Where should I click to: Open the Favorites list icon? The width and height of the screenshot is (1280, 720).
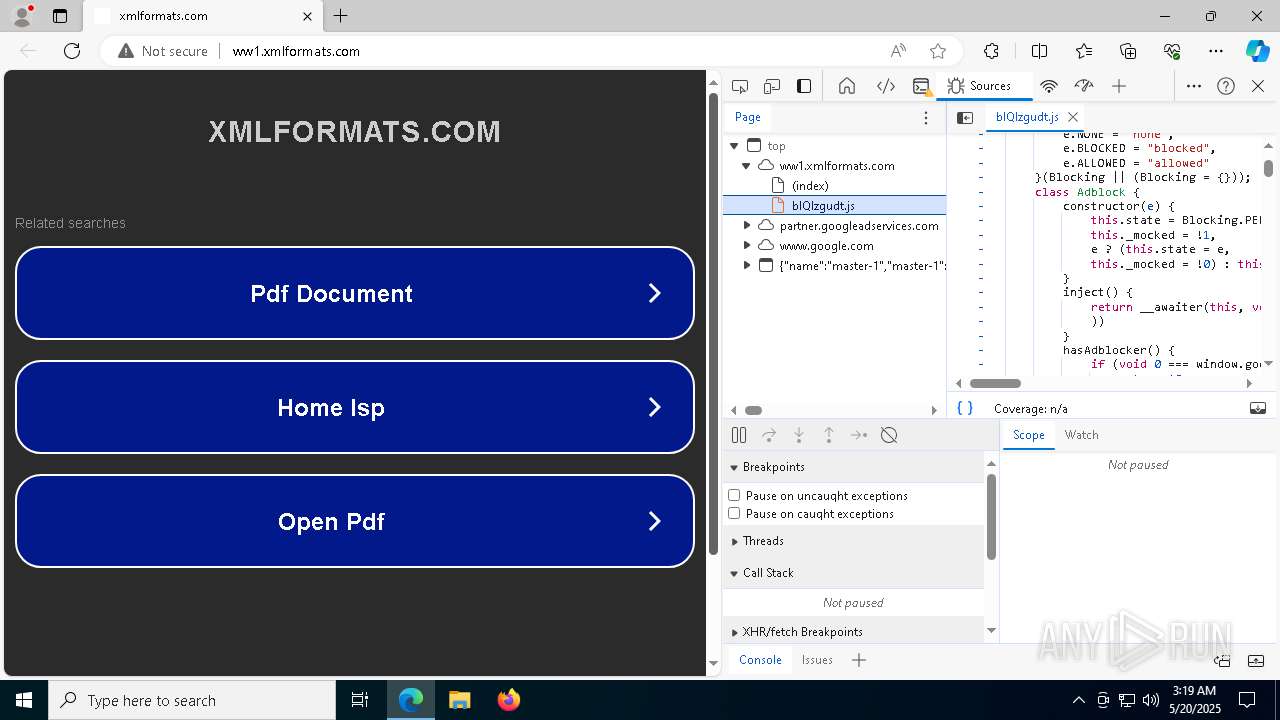(1084, 51)
